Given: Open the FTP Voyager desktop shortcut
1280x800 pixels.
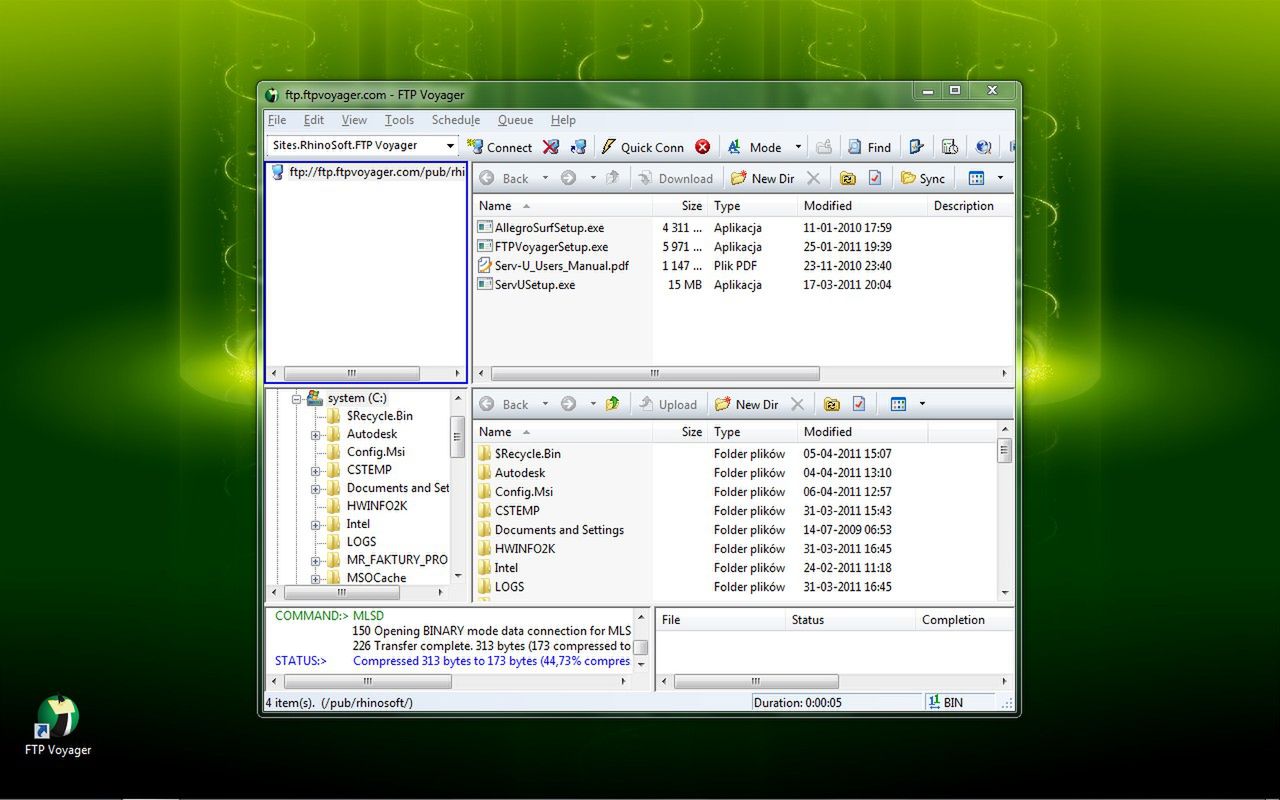Looking at the screenshot, I should pos(58,727).
